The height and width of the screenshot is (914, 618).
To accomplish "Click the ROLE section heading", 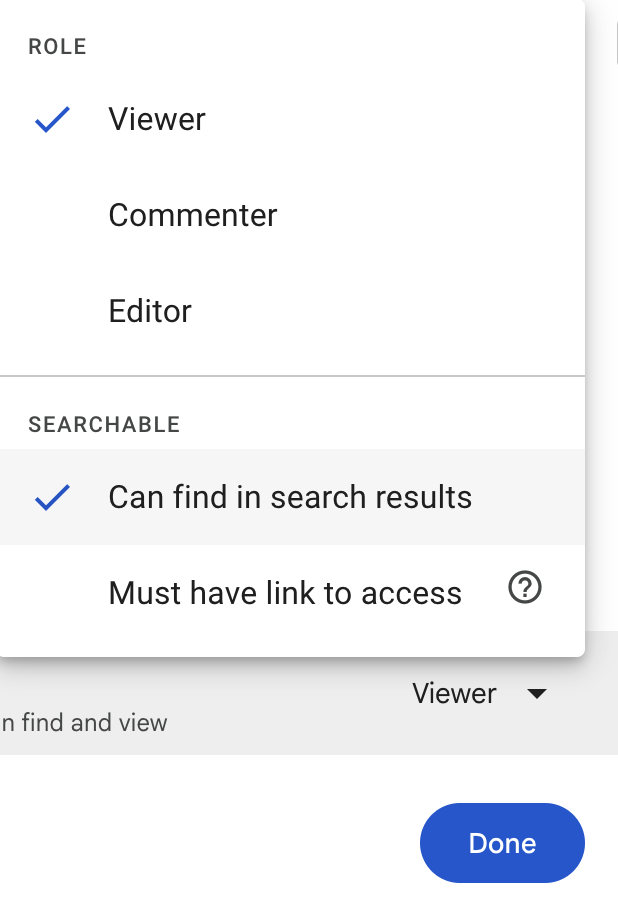I will pos(58,47).
